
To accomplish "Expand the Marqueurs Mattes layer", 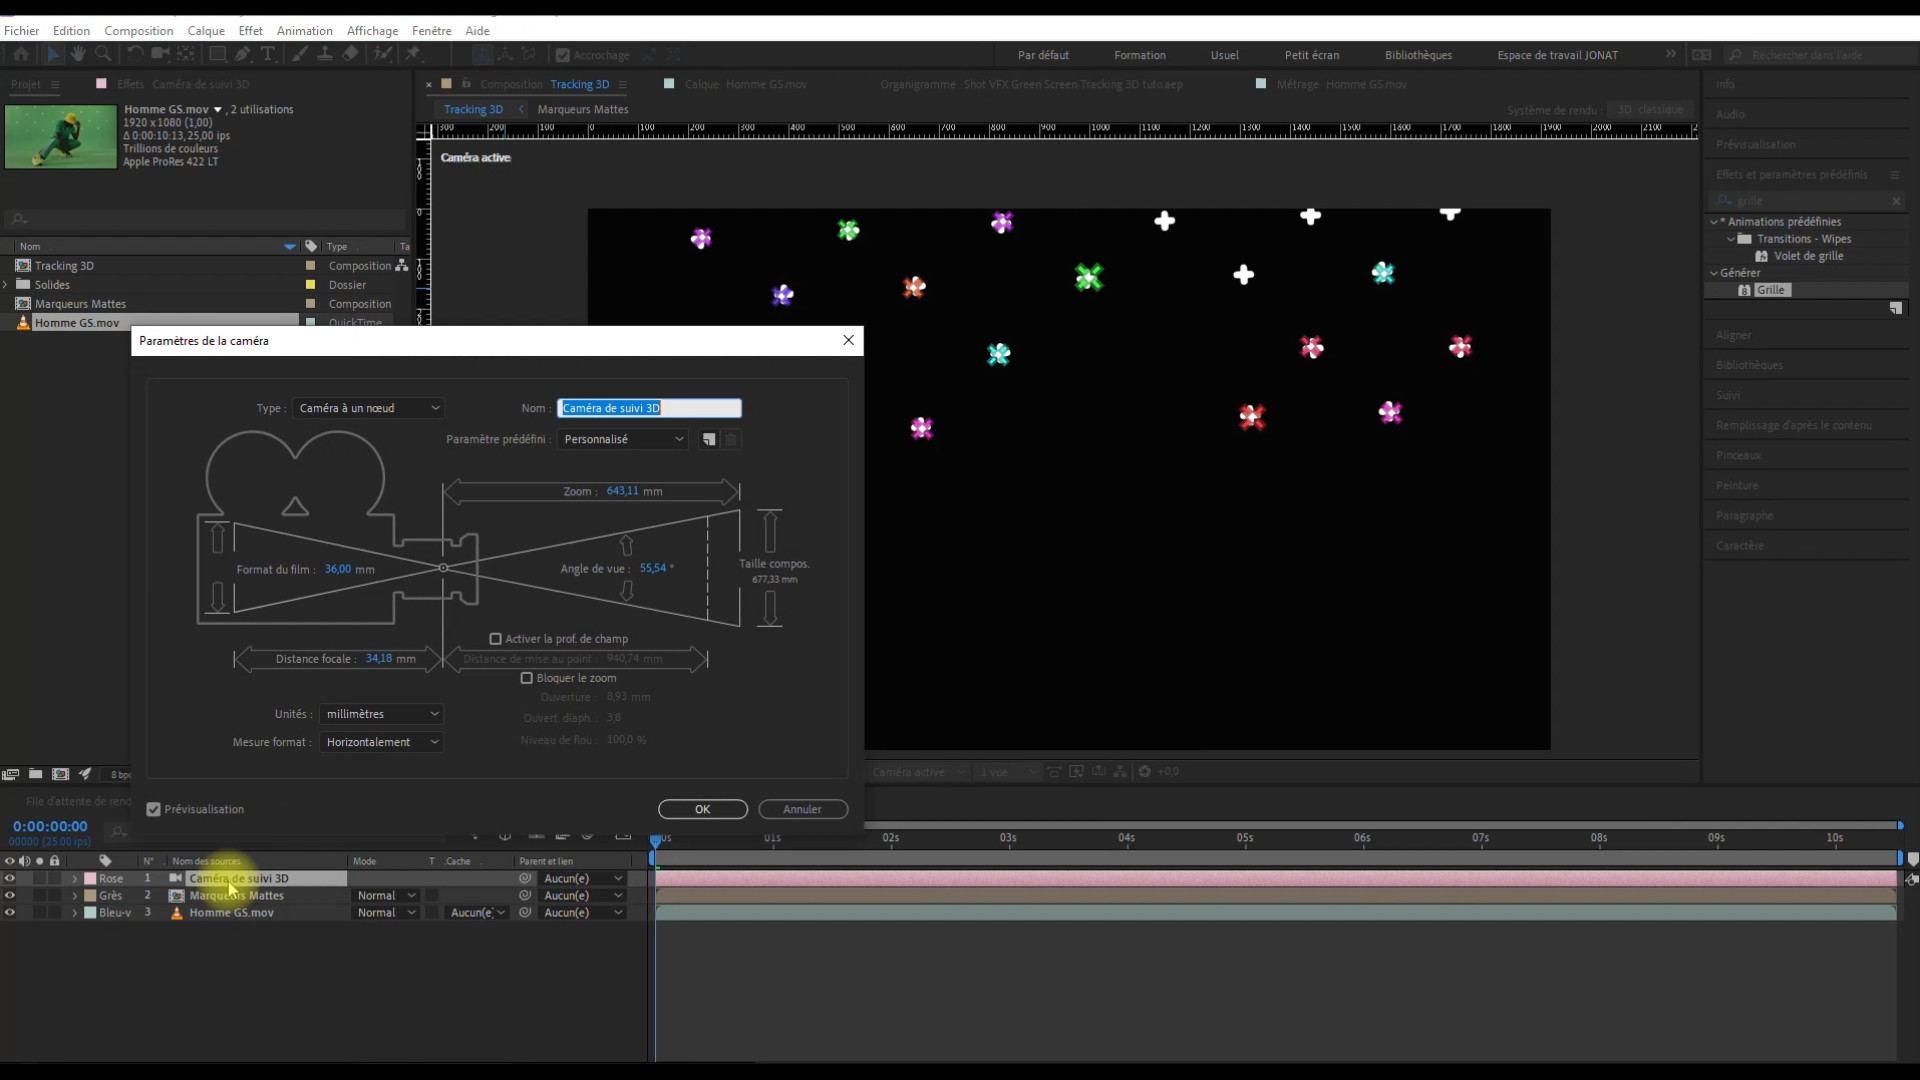I will (74, 896).
